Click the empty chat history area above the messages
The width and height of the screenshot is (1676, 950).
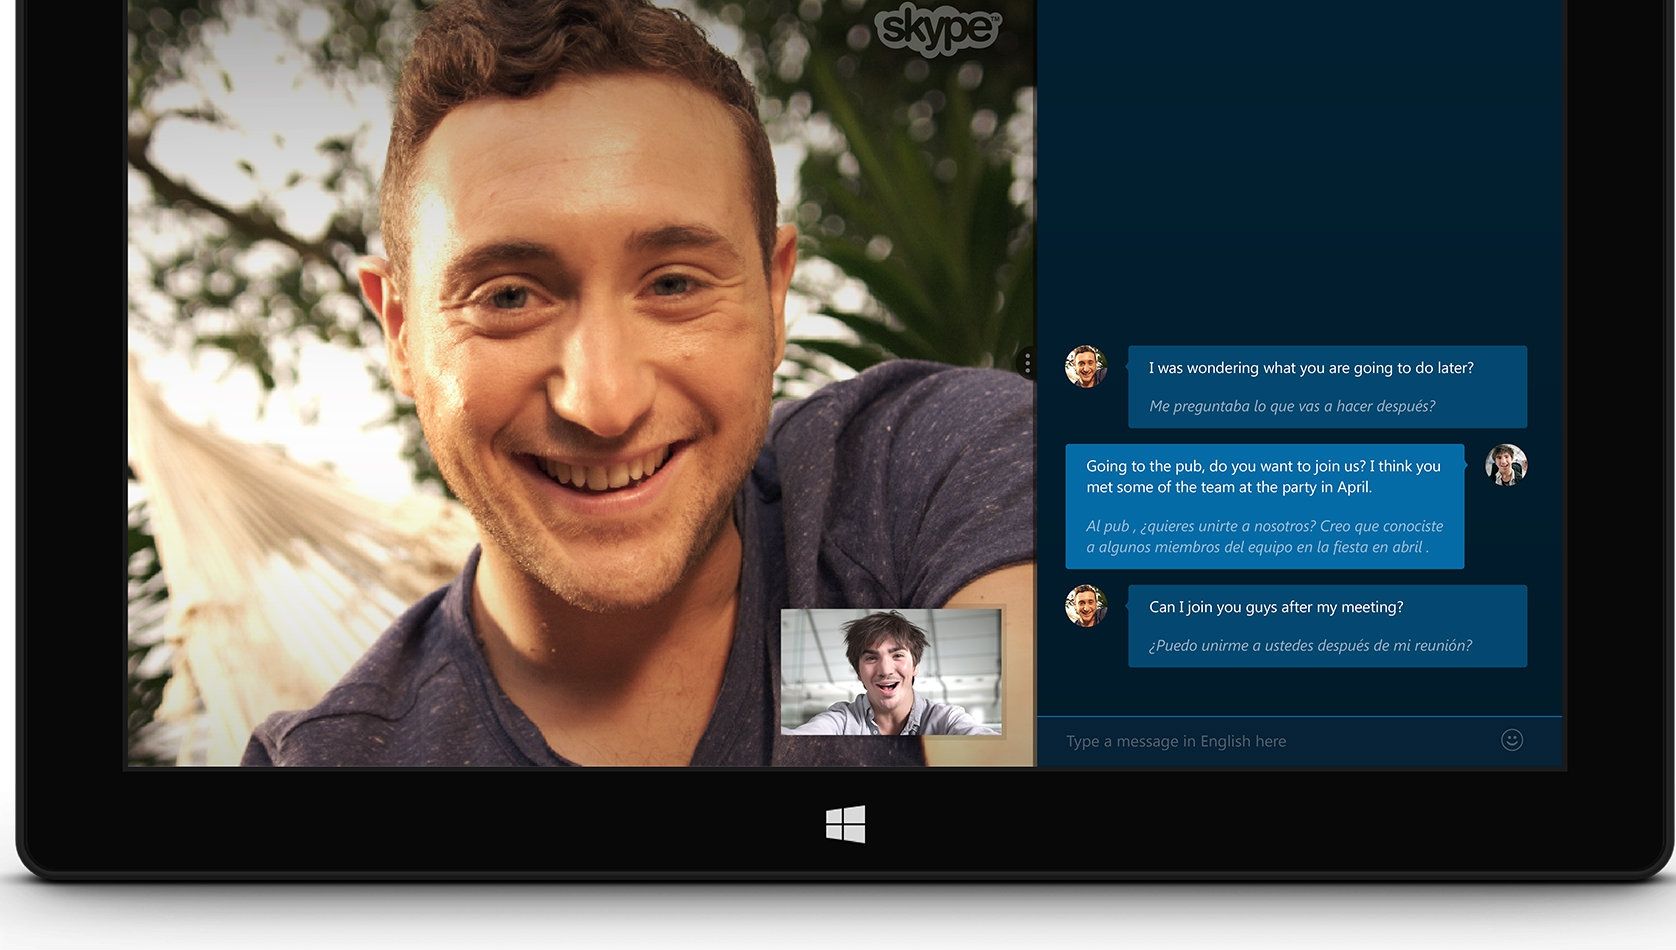tap(1300, 170)
